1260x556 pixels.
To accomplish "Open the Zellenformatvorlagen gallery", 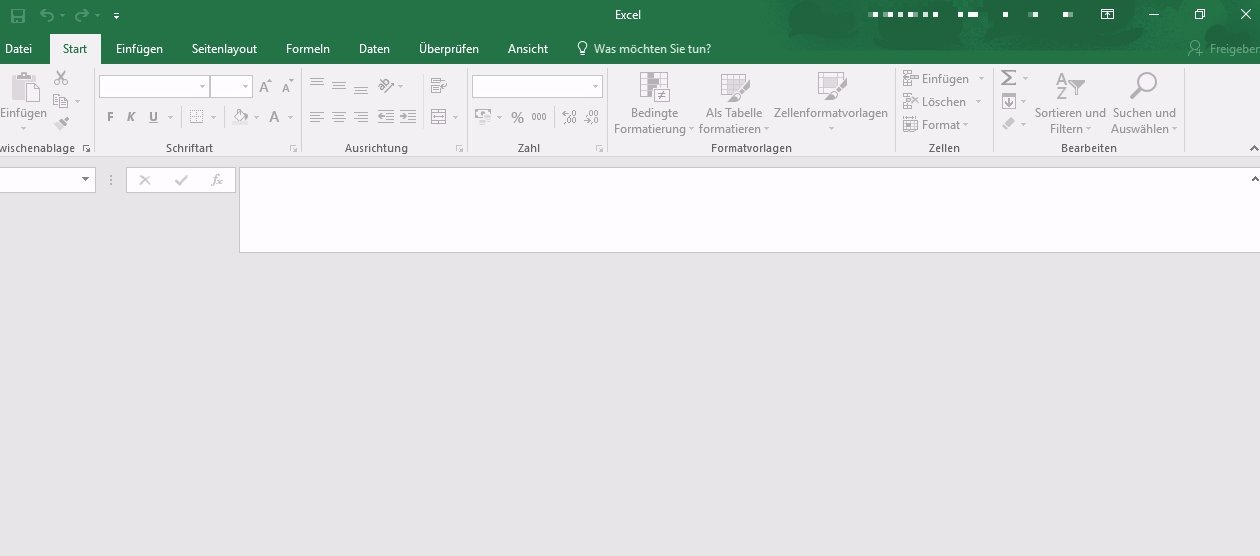I will click(x=831, y=104).
